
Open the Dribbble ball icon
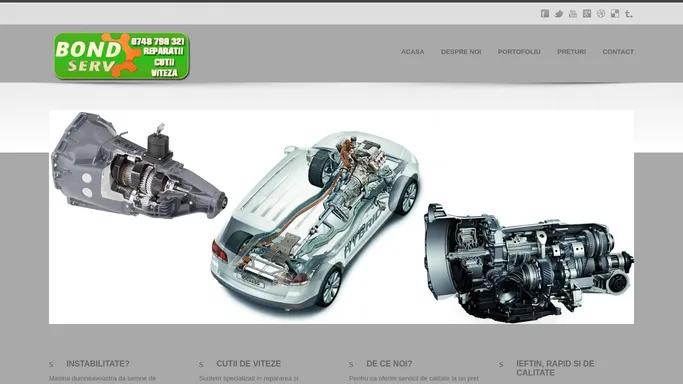coord(601,14)
